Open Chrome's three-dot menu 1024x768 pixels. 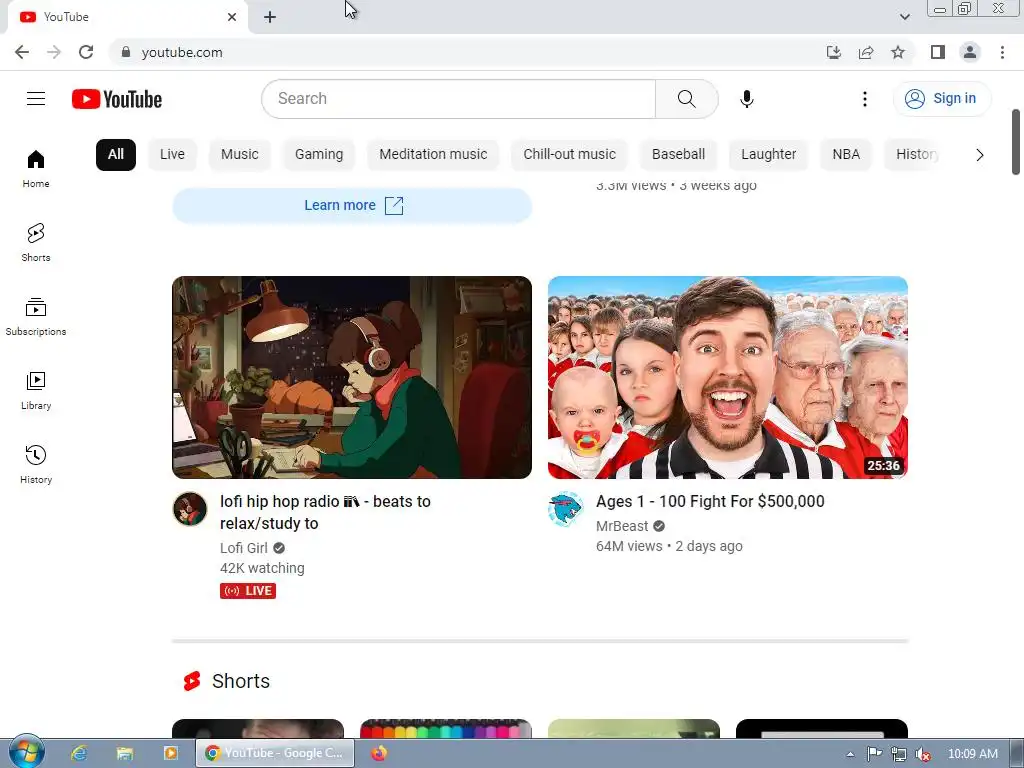pos(1002,52)
